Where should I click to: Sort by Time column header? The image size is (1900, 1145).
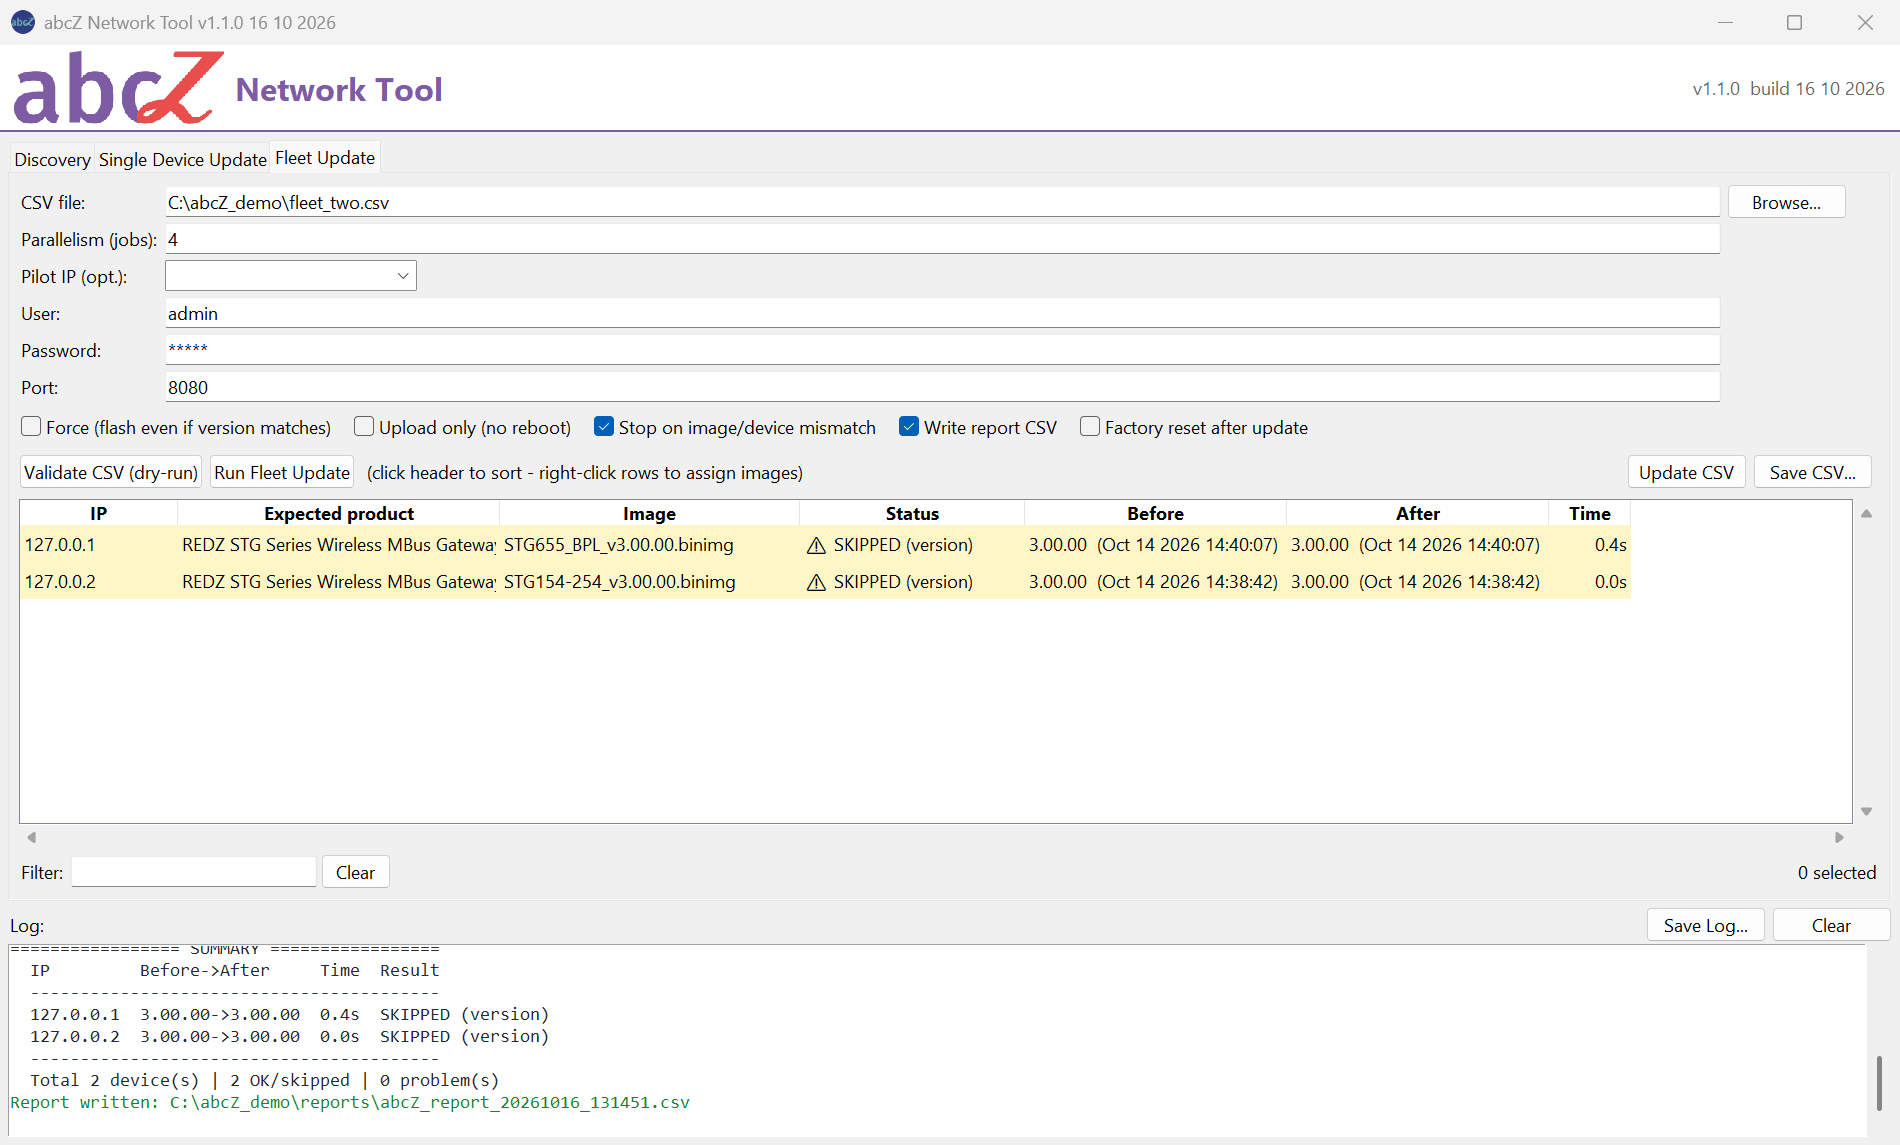coord(1589,513)
